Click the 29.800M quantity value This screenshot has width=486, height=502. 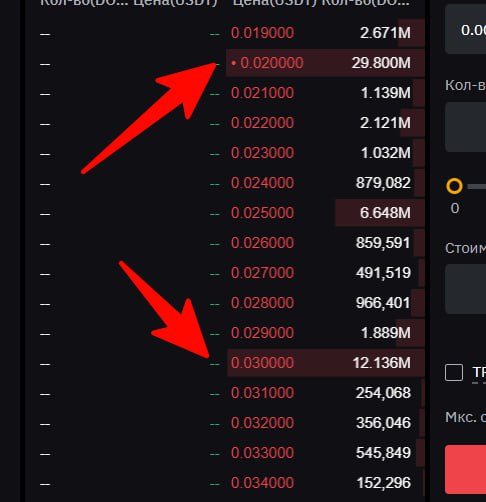click(x=381, y=63)
